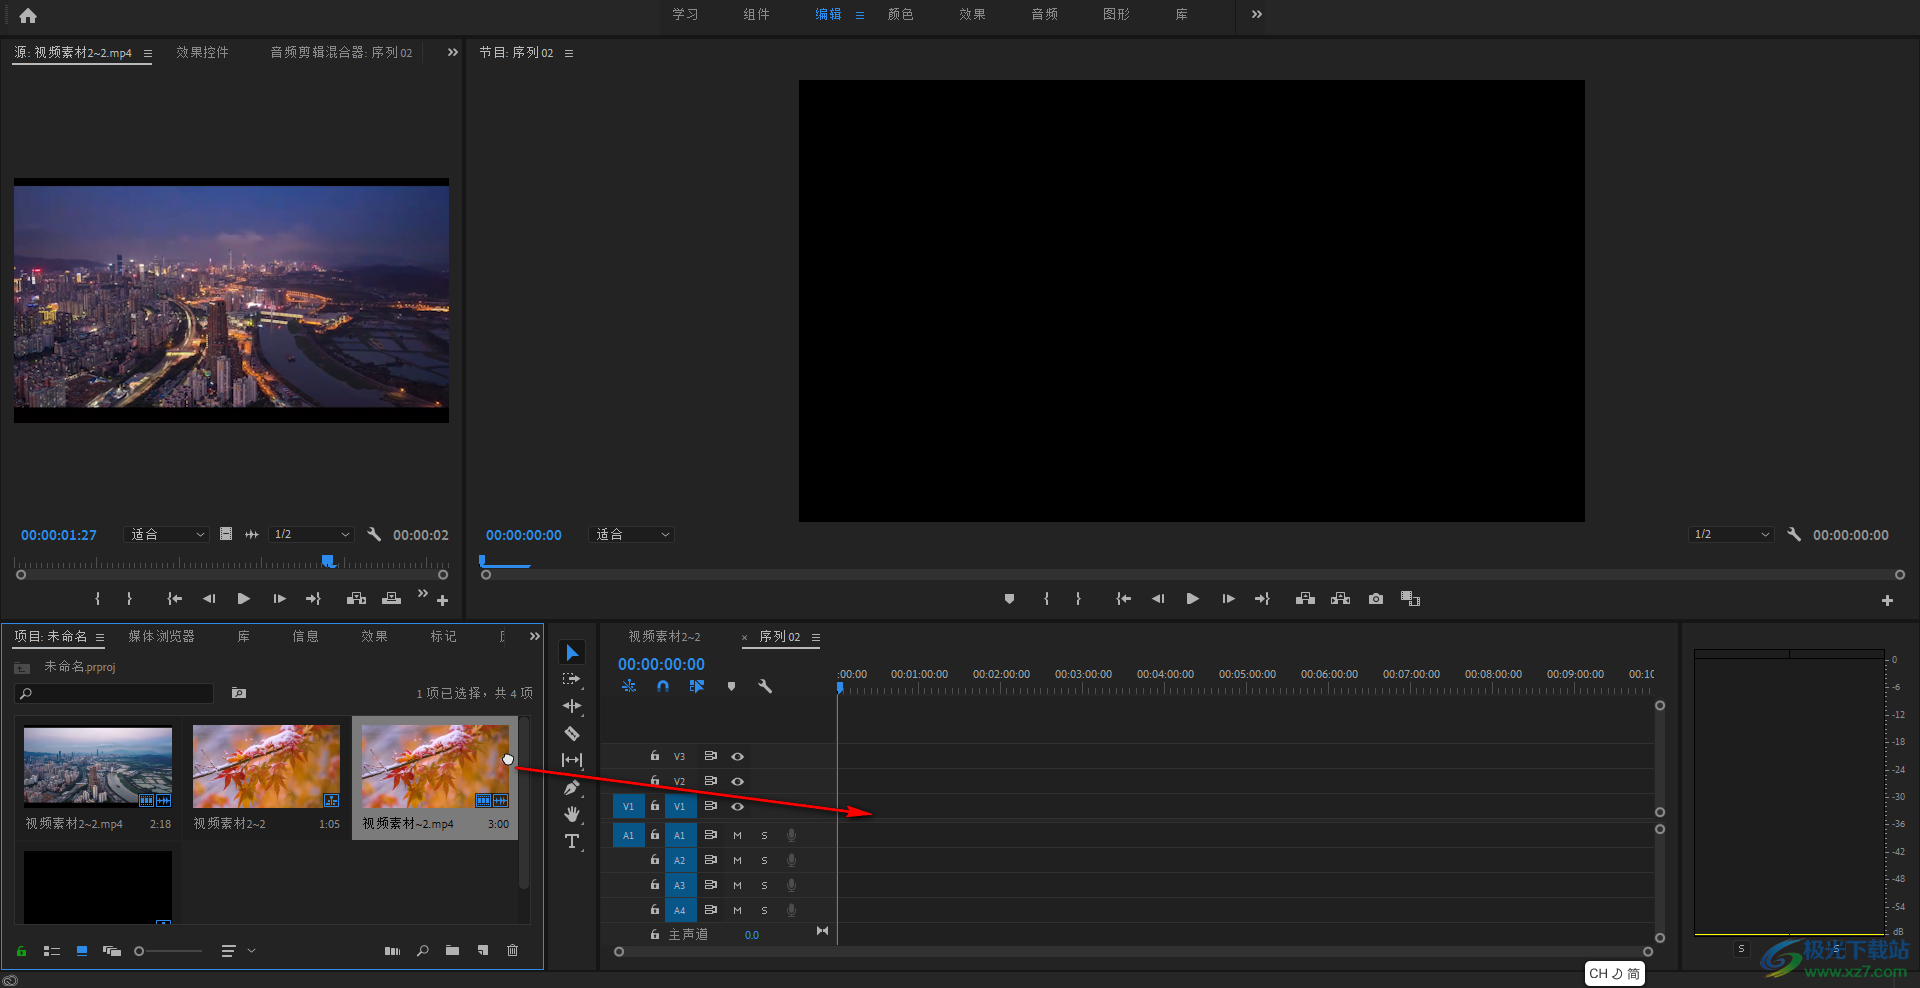Switch to 音频 workspace
1920x988 pixels.
point(1045,14)
